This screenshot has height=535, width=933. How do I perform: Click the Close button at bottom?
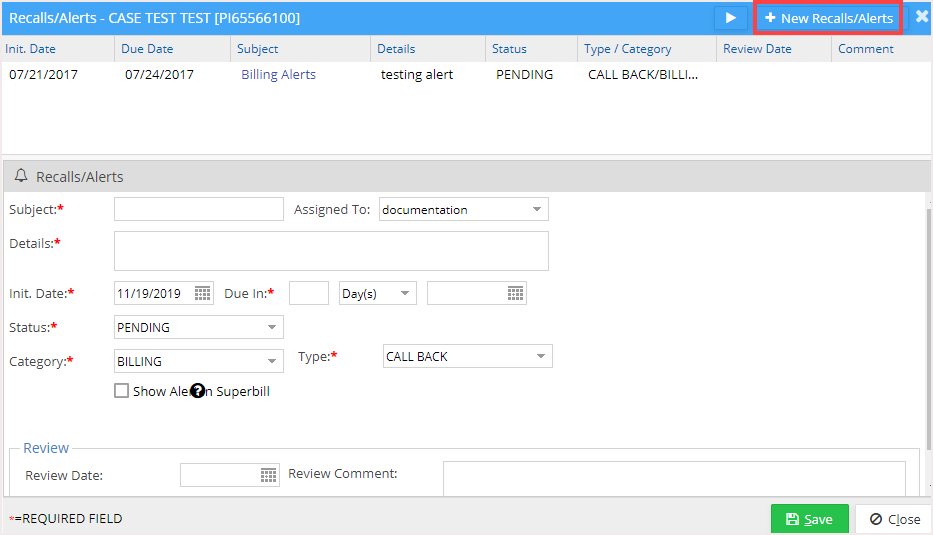[x=893, y=519]
